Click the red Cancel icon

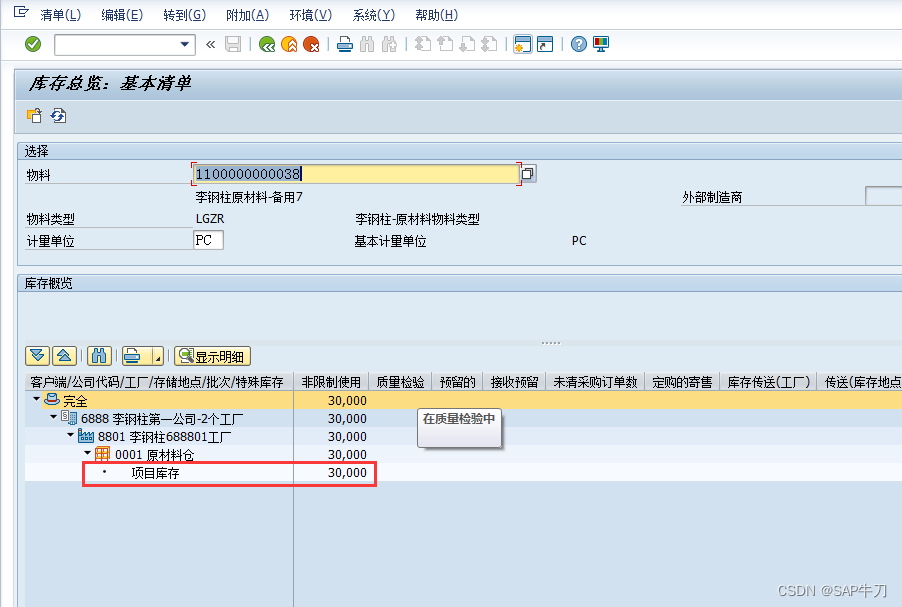[311, 44]
